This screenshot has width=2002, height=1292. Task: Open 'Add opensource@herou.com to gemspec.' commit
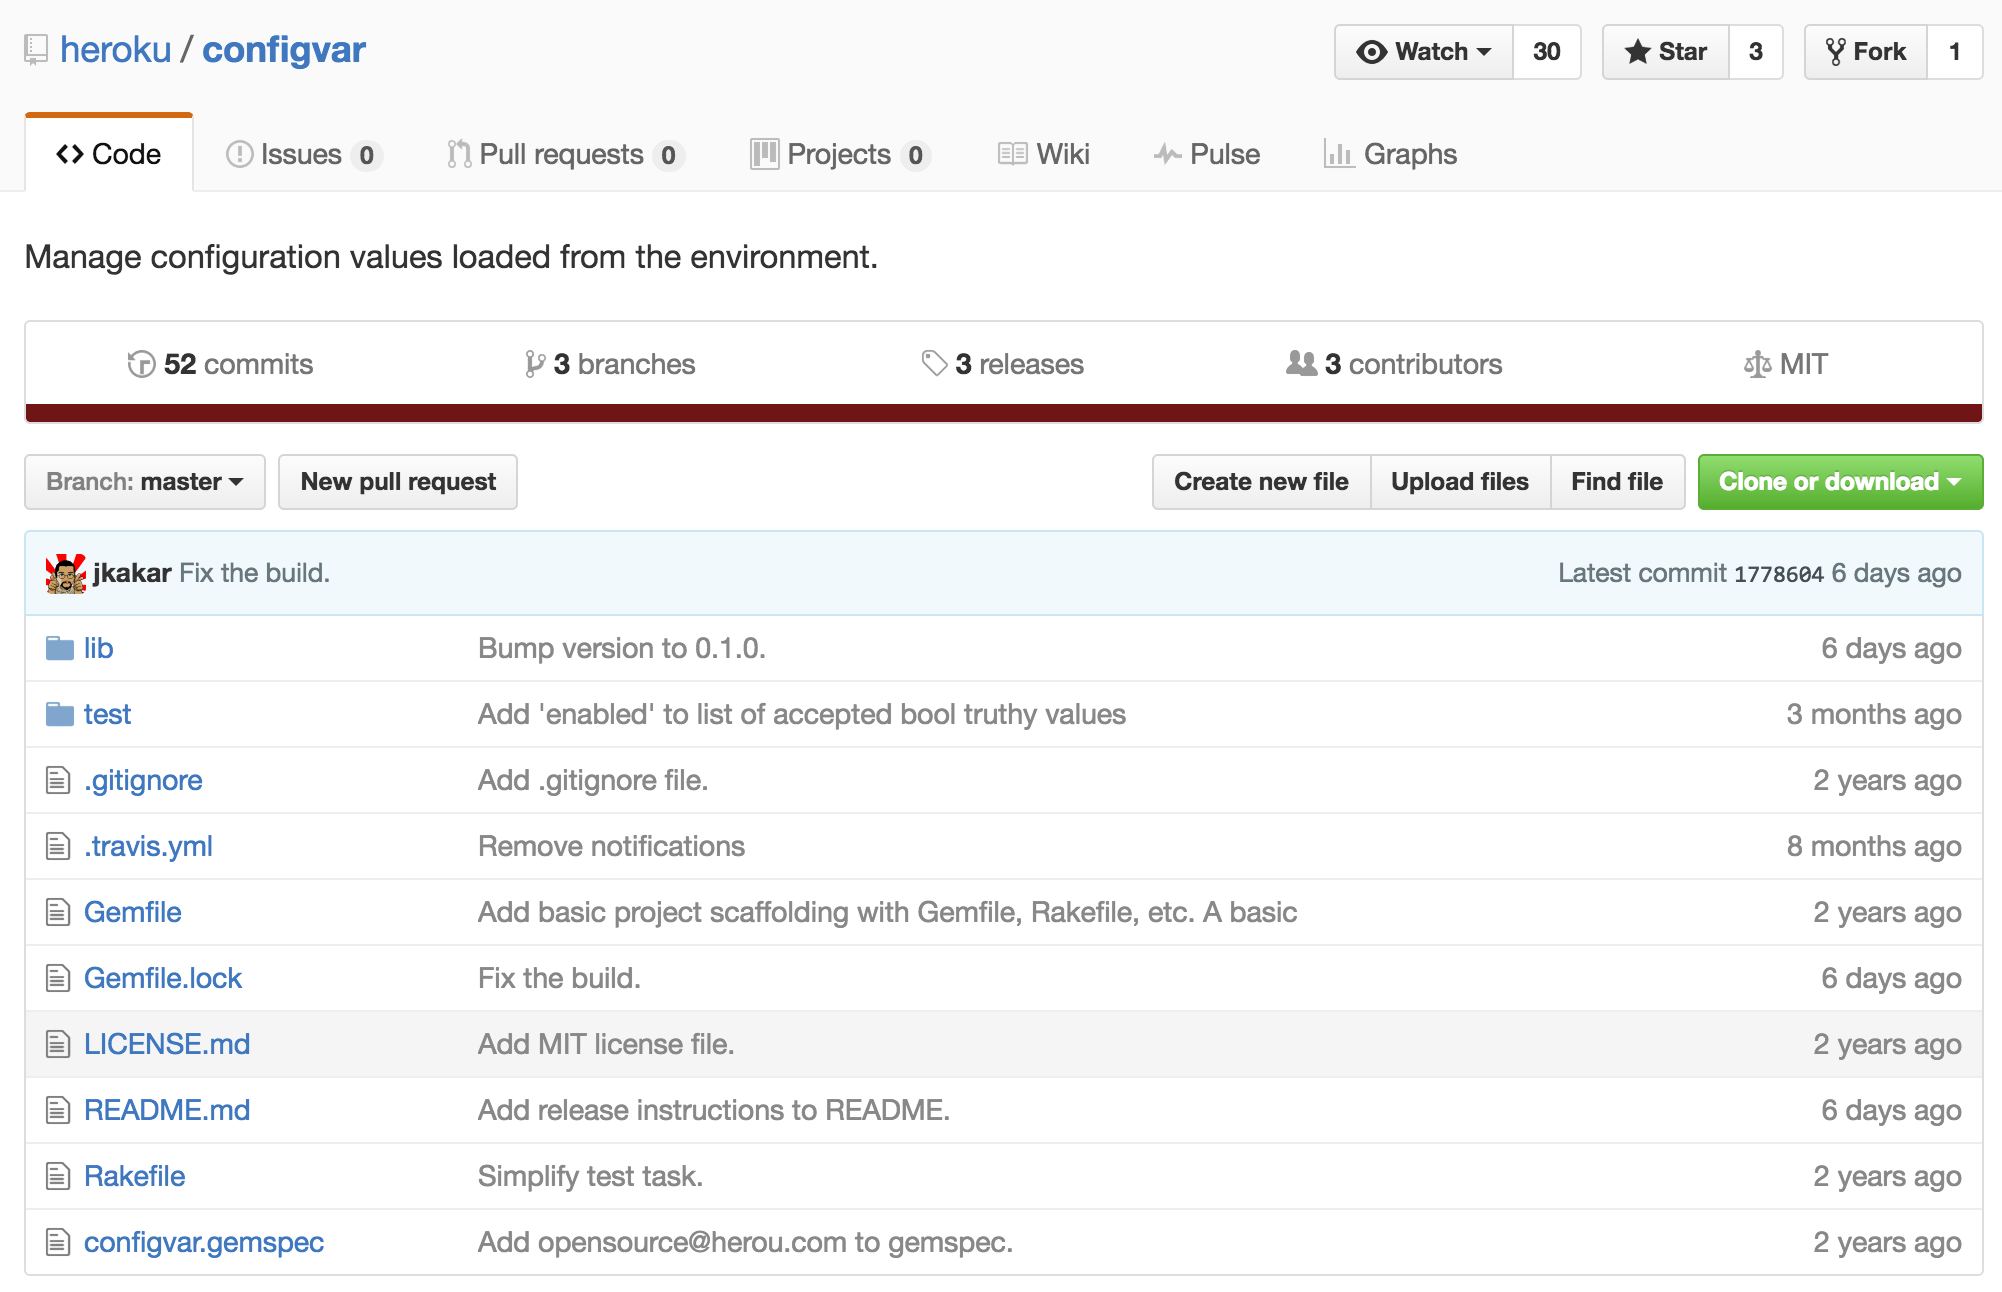pos(745,1242)
